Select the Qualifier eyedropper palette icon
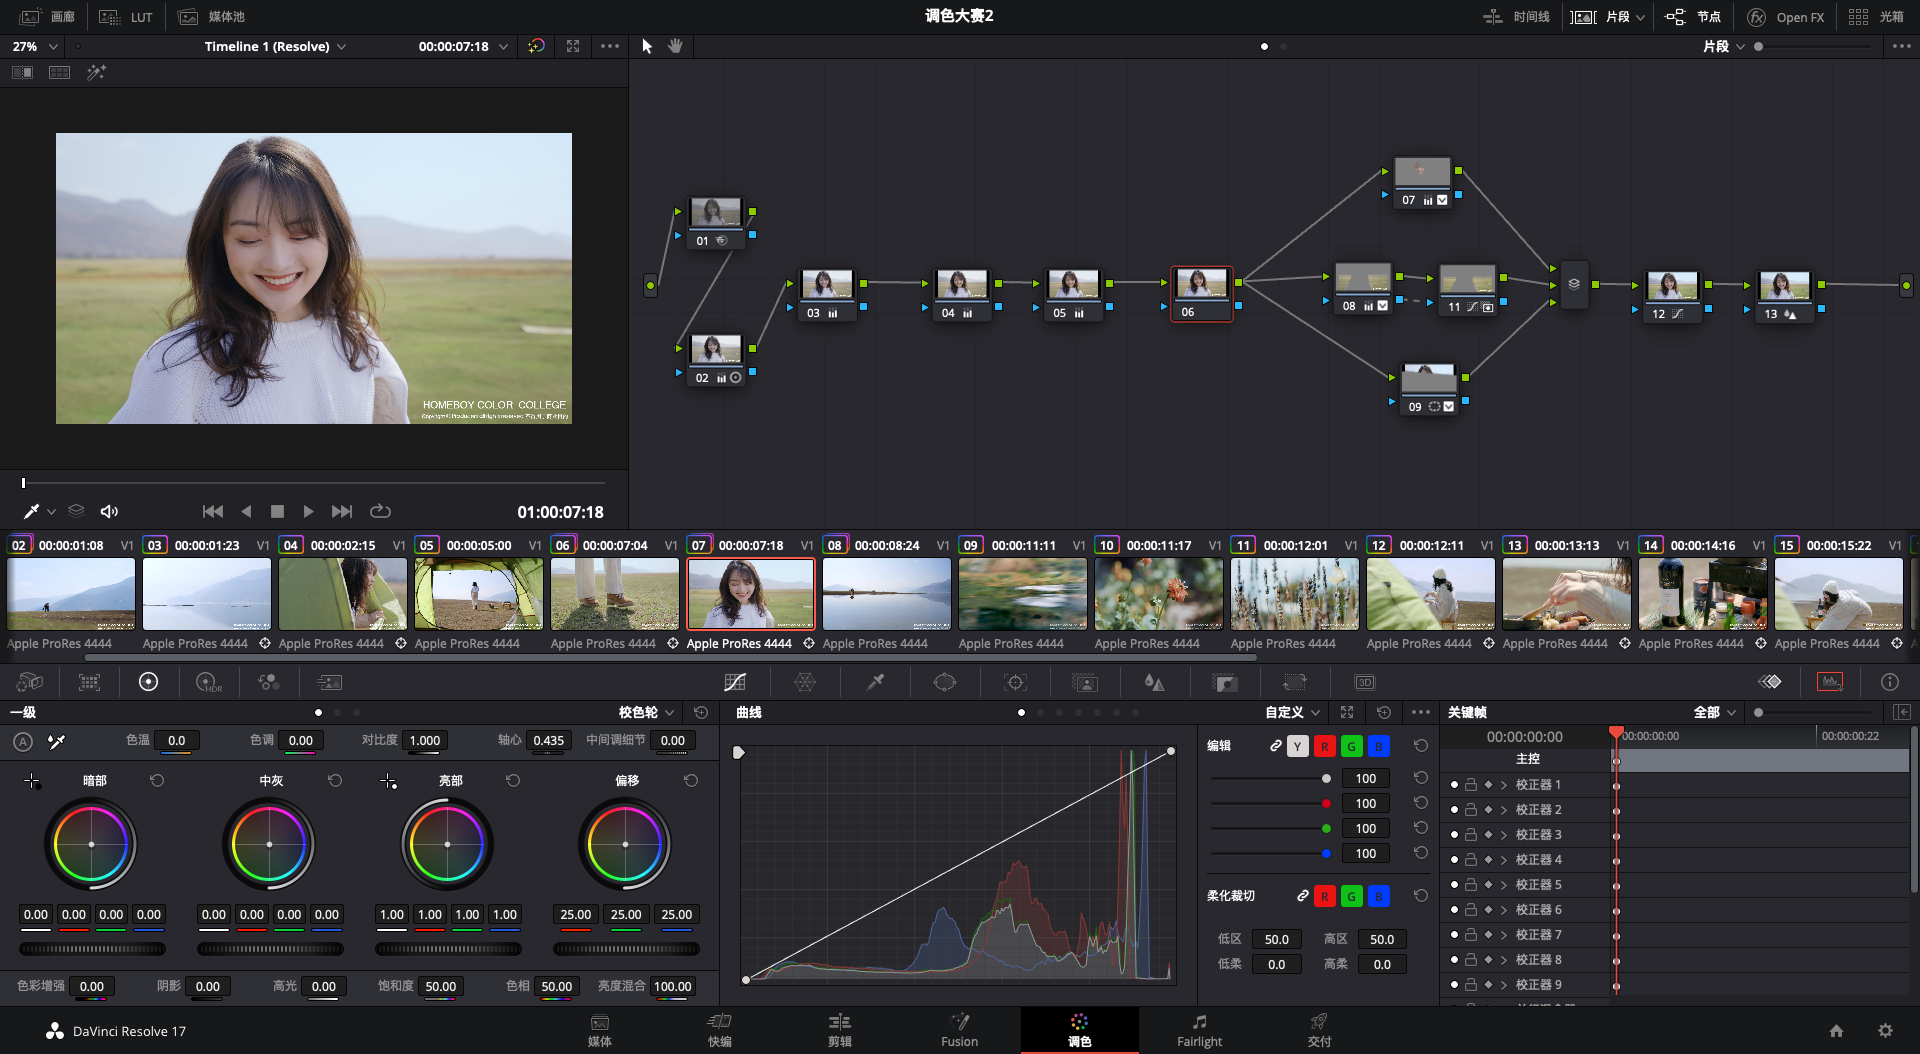The width and height of the screenshot is (1920, 1054). (875, 682)
